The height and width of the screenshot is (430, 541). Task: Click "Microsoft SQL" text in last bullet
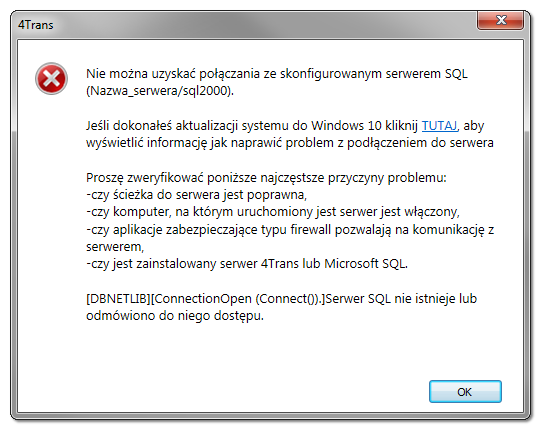[x=365, y=264]
